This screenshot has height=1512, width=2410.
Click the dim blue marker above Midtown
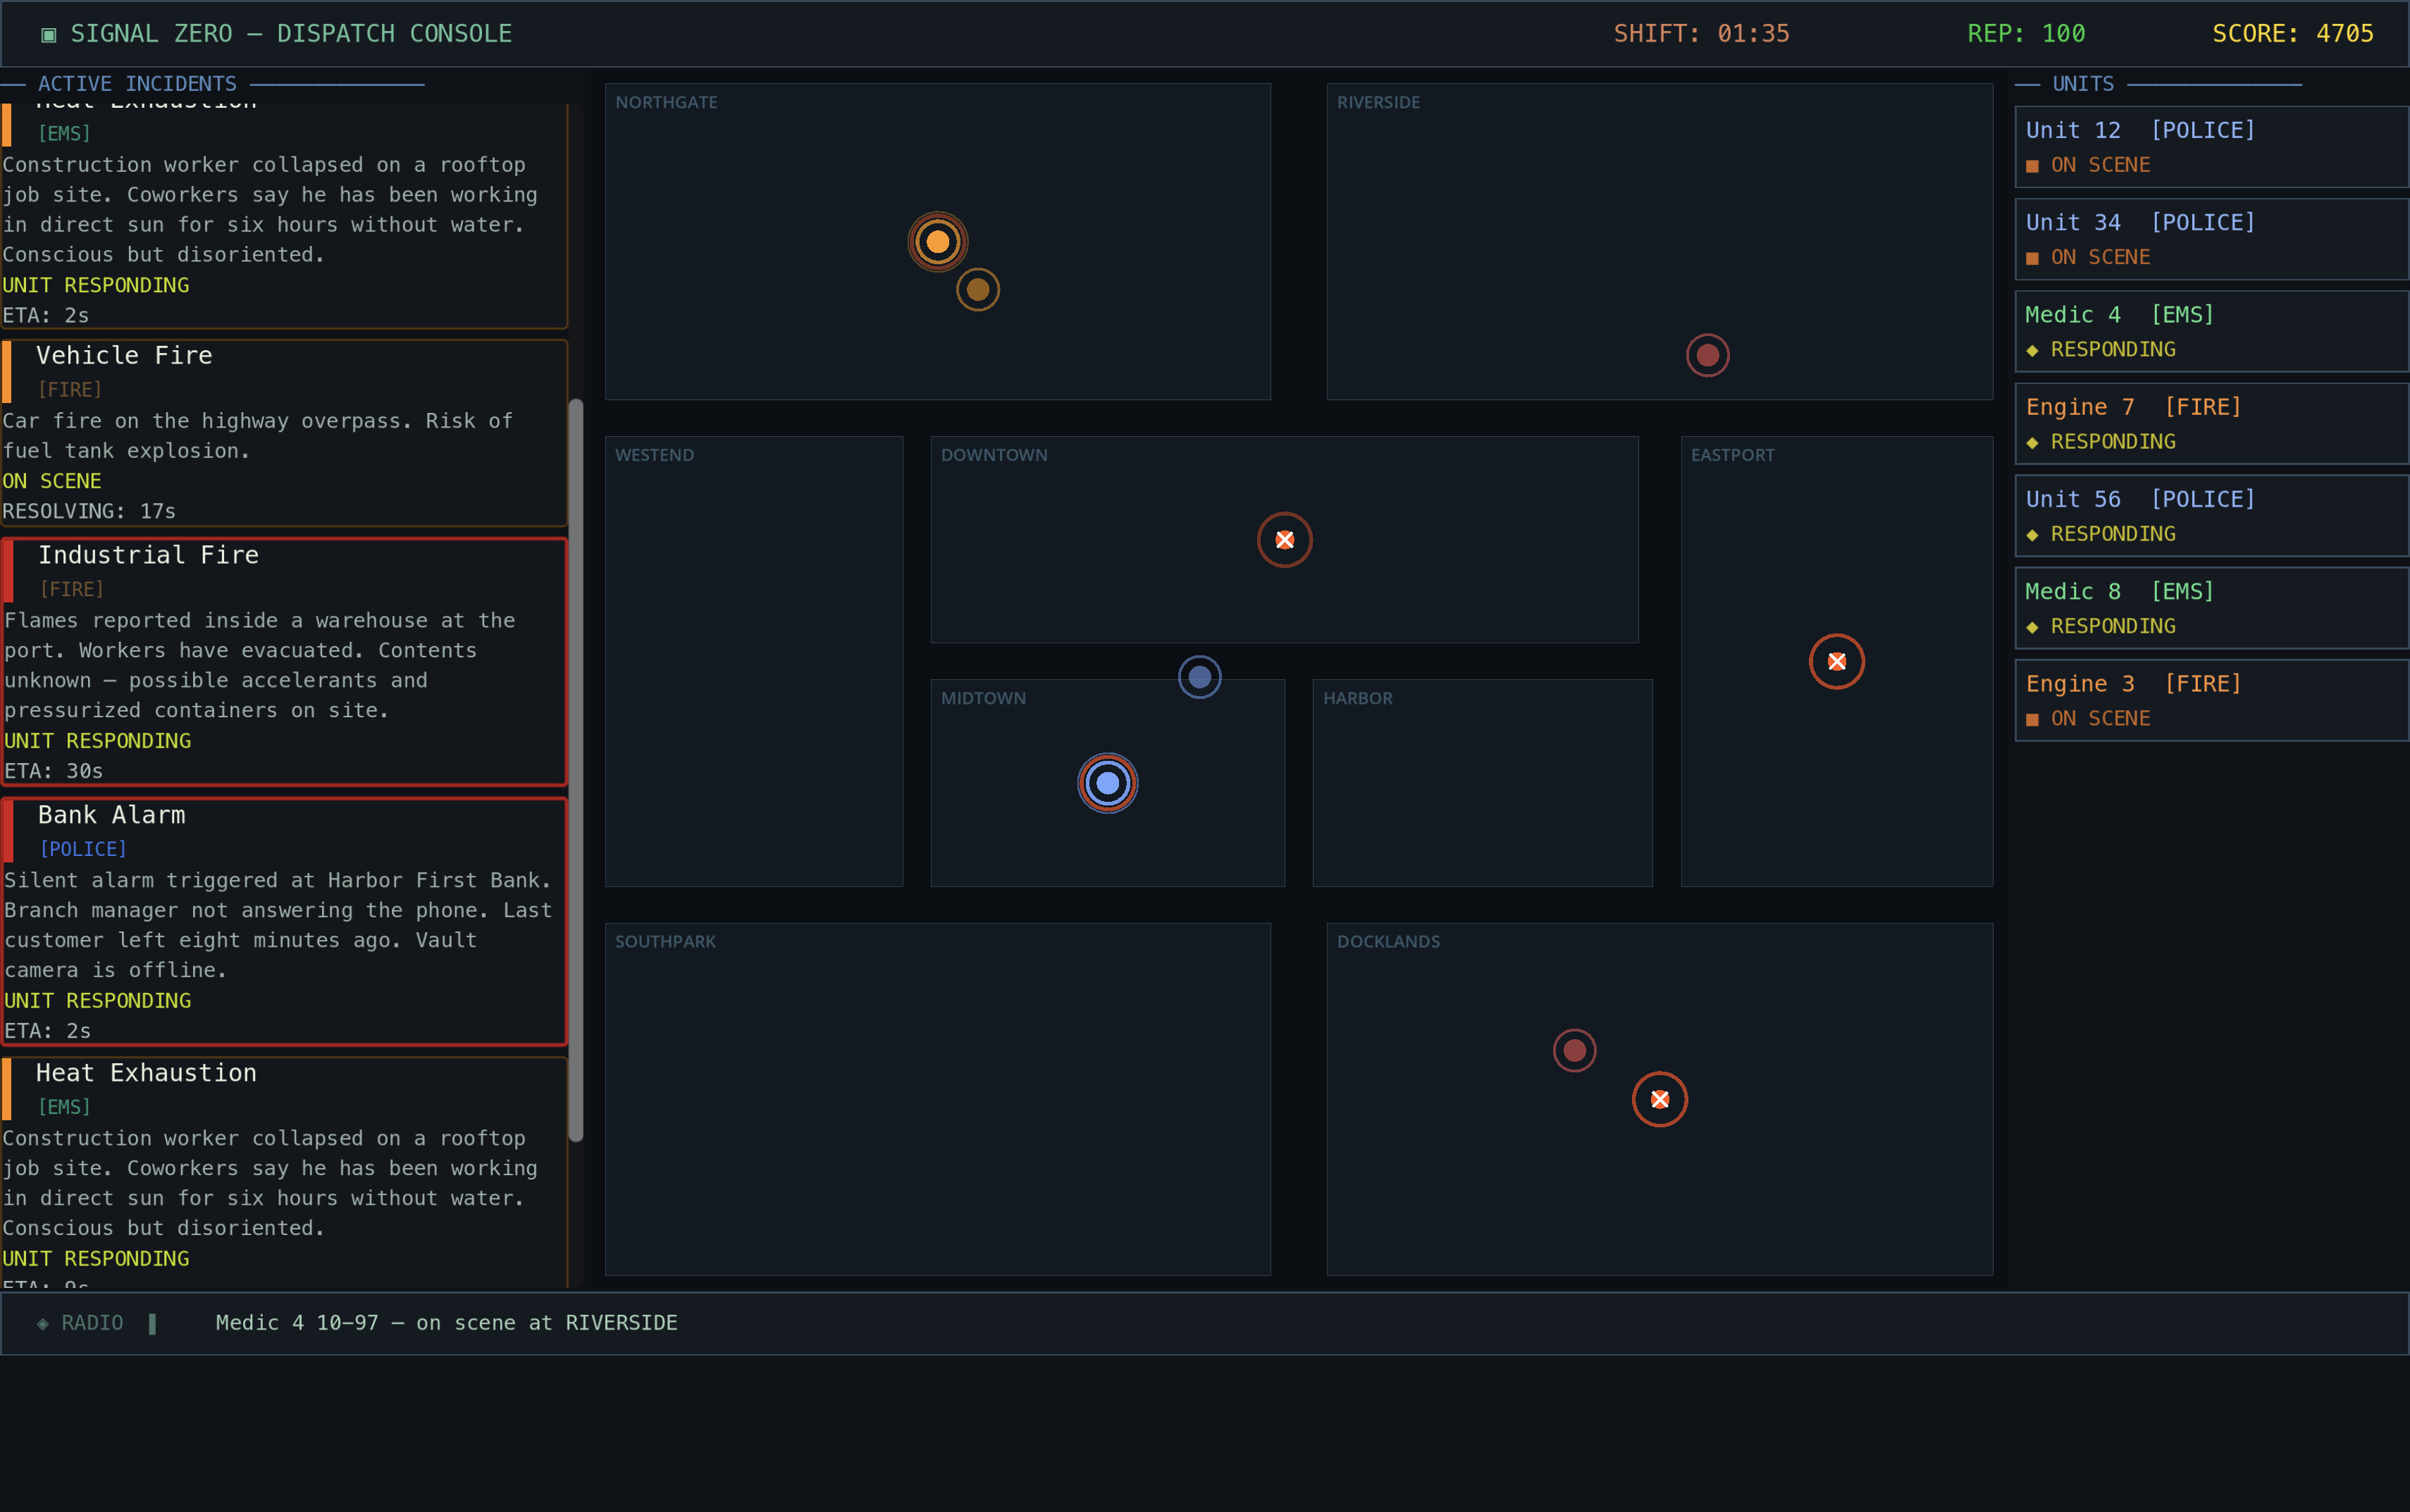pyautogui.click(x=1199, y=677)
